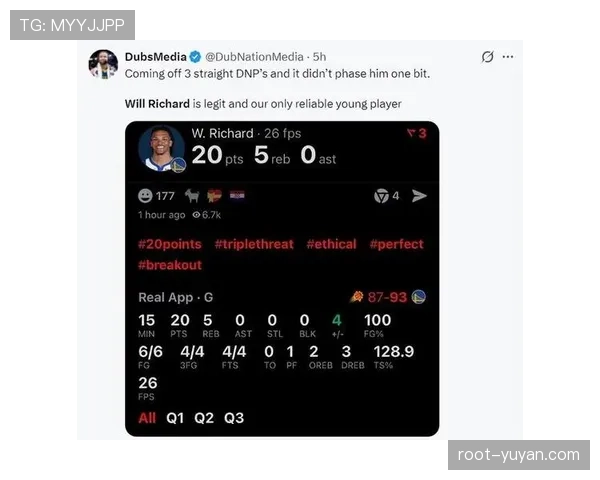600x480 pixels.
Task: Click the goat emoji reaction
Action: (192, 196)
